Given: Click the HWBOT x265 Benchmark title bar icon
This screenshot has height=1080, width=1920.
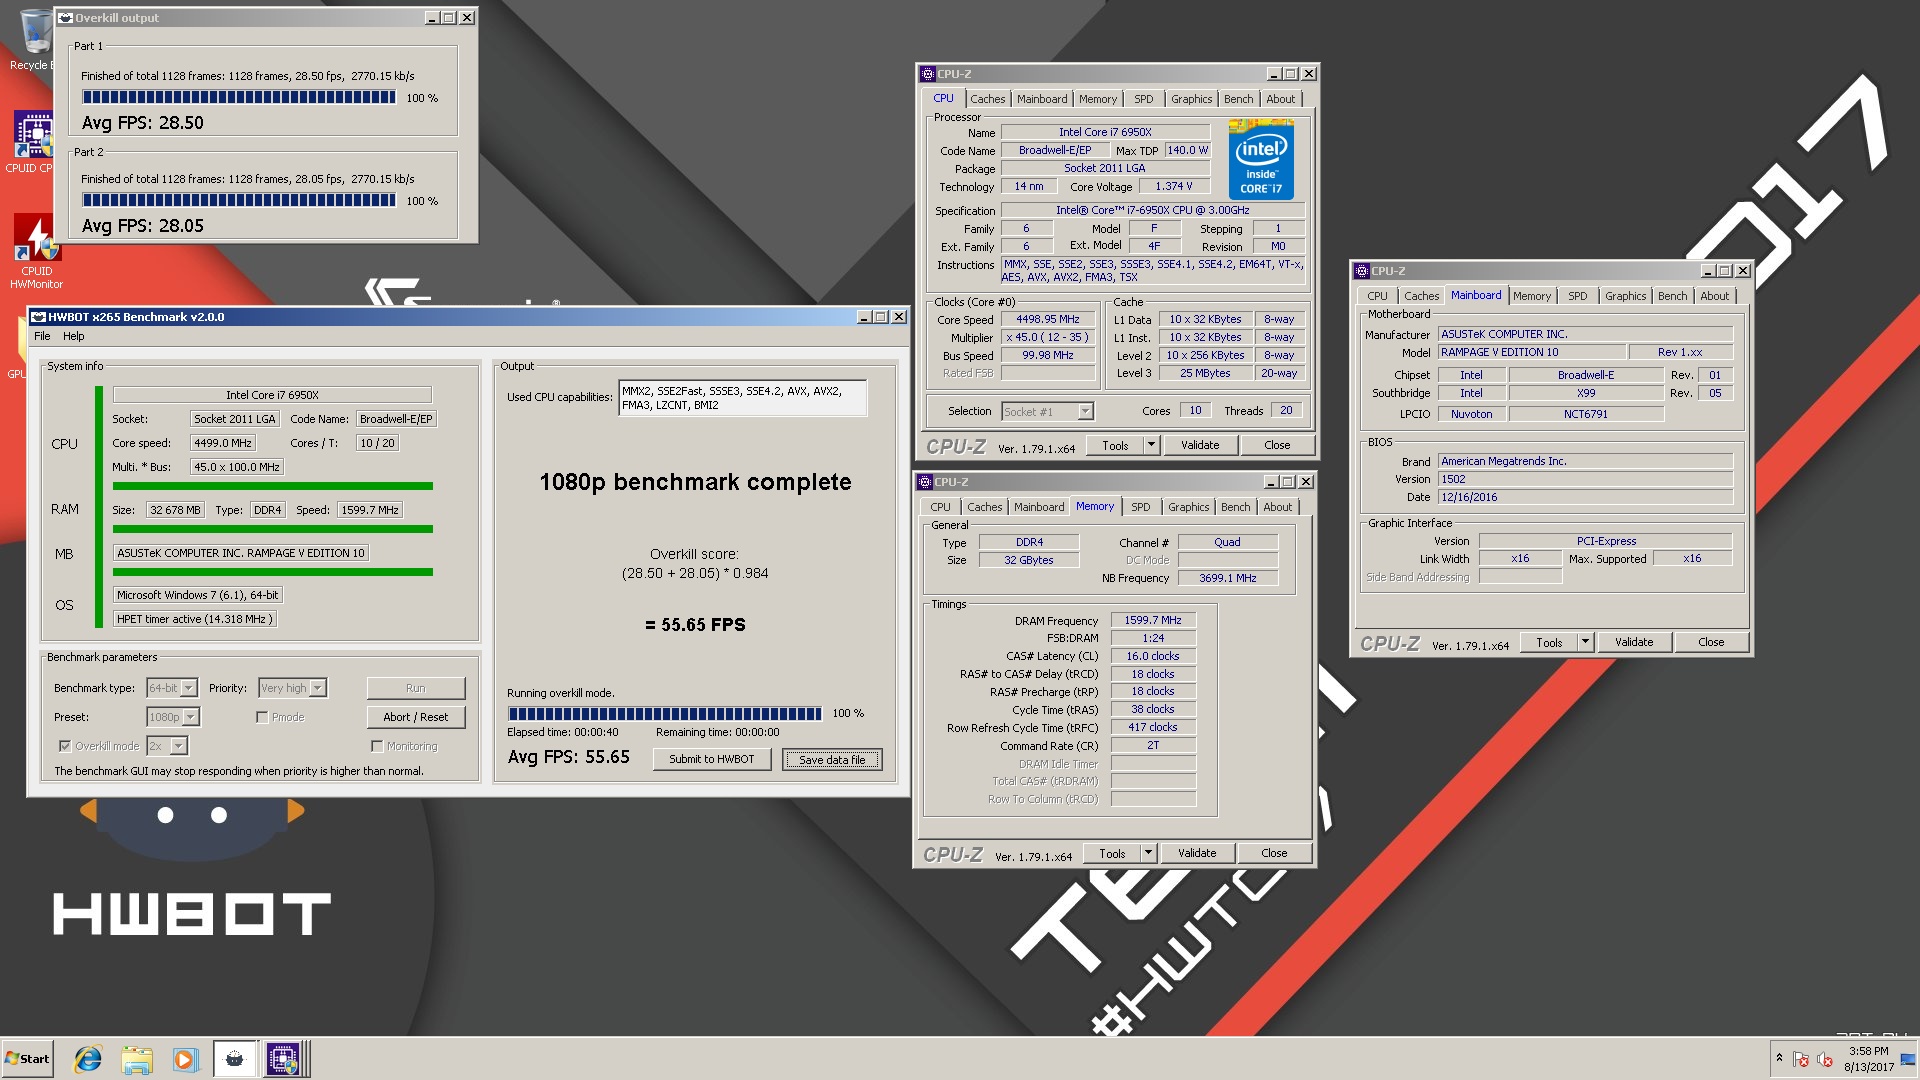Looking at the screenshot, I should click(38, 317).
